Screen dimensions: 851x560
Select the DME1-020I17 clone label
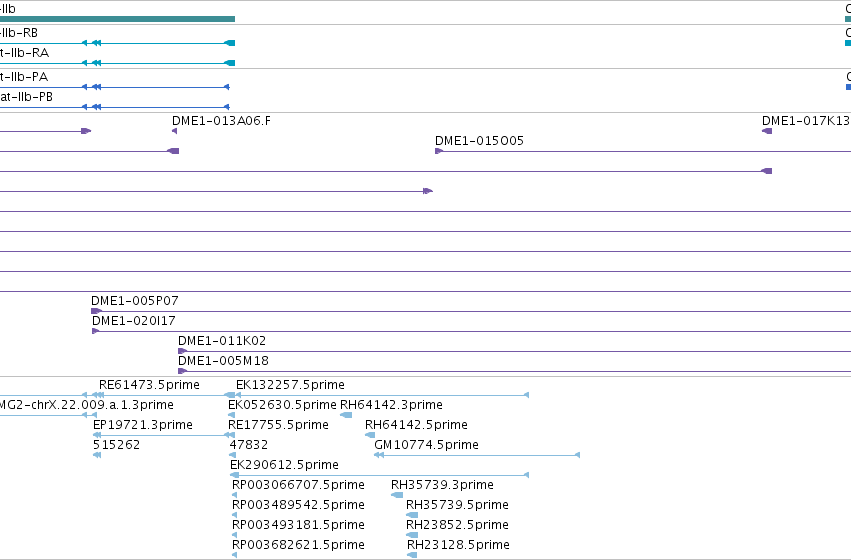pos(134,321)
